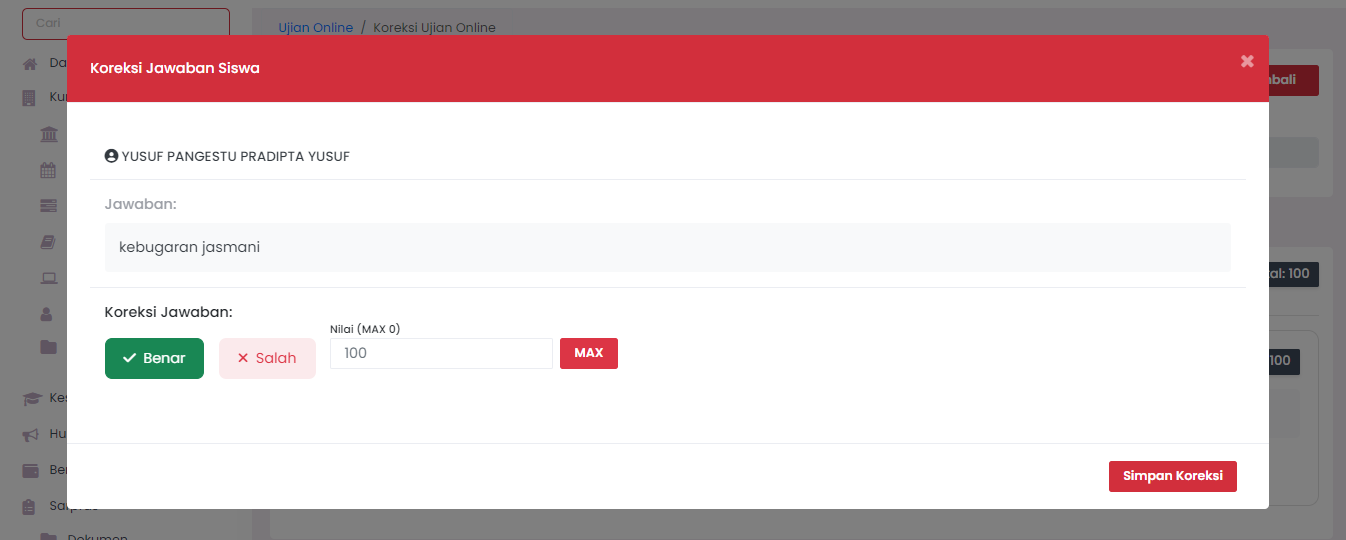Viewport: 1346px width, 540px height.
Task: Mark the answer as Salah
Action: click(267, 358)
